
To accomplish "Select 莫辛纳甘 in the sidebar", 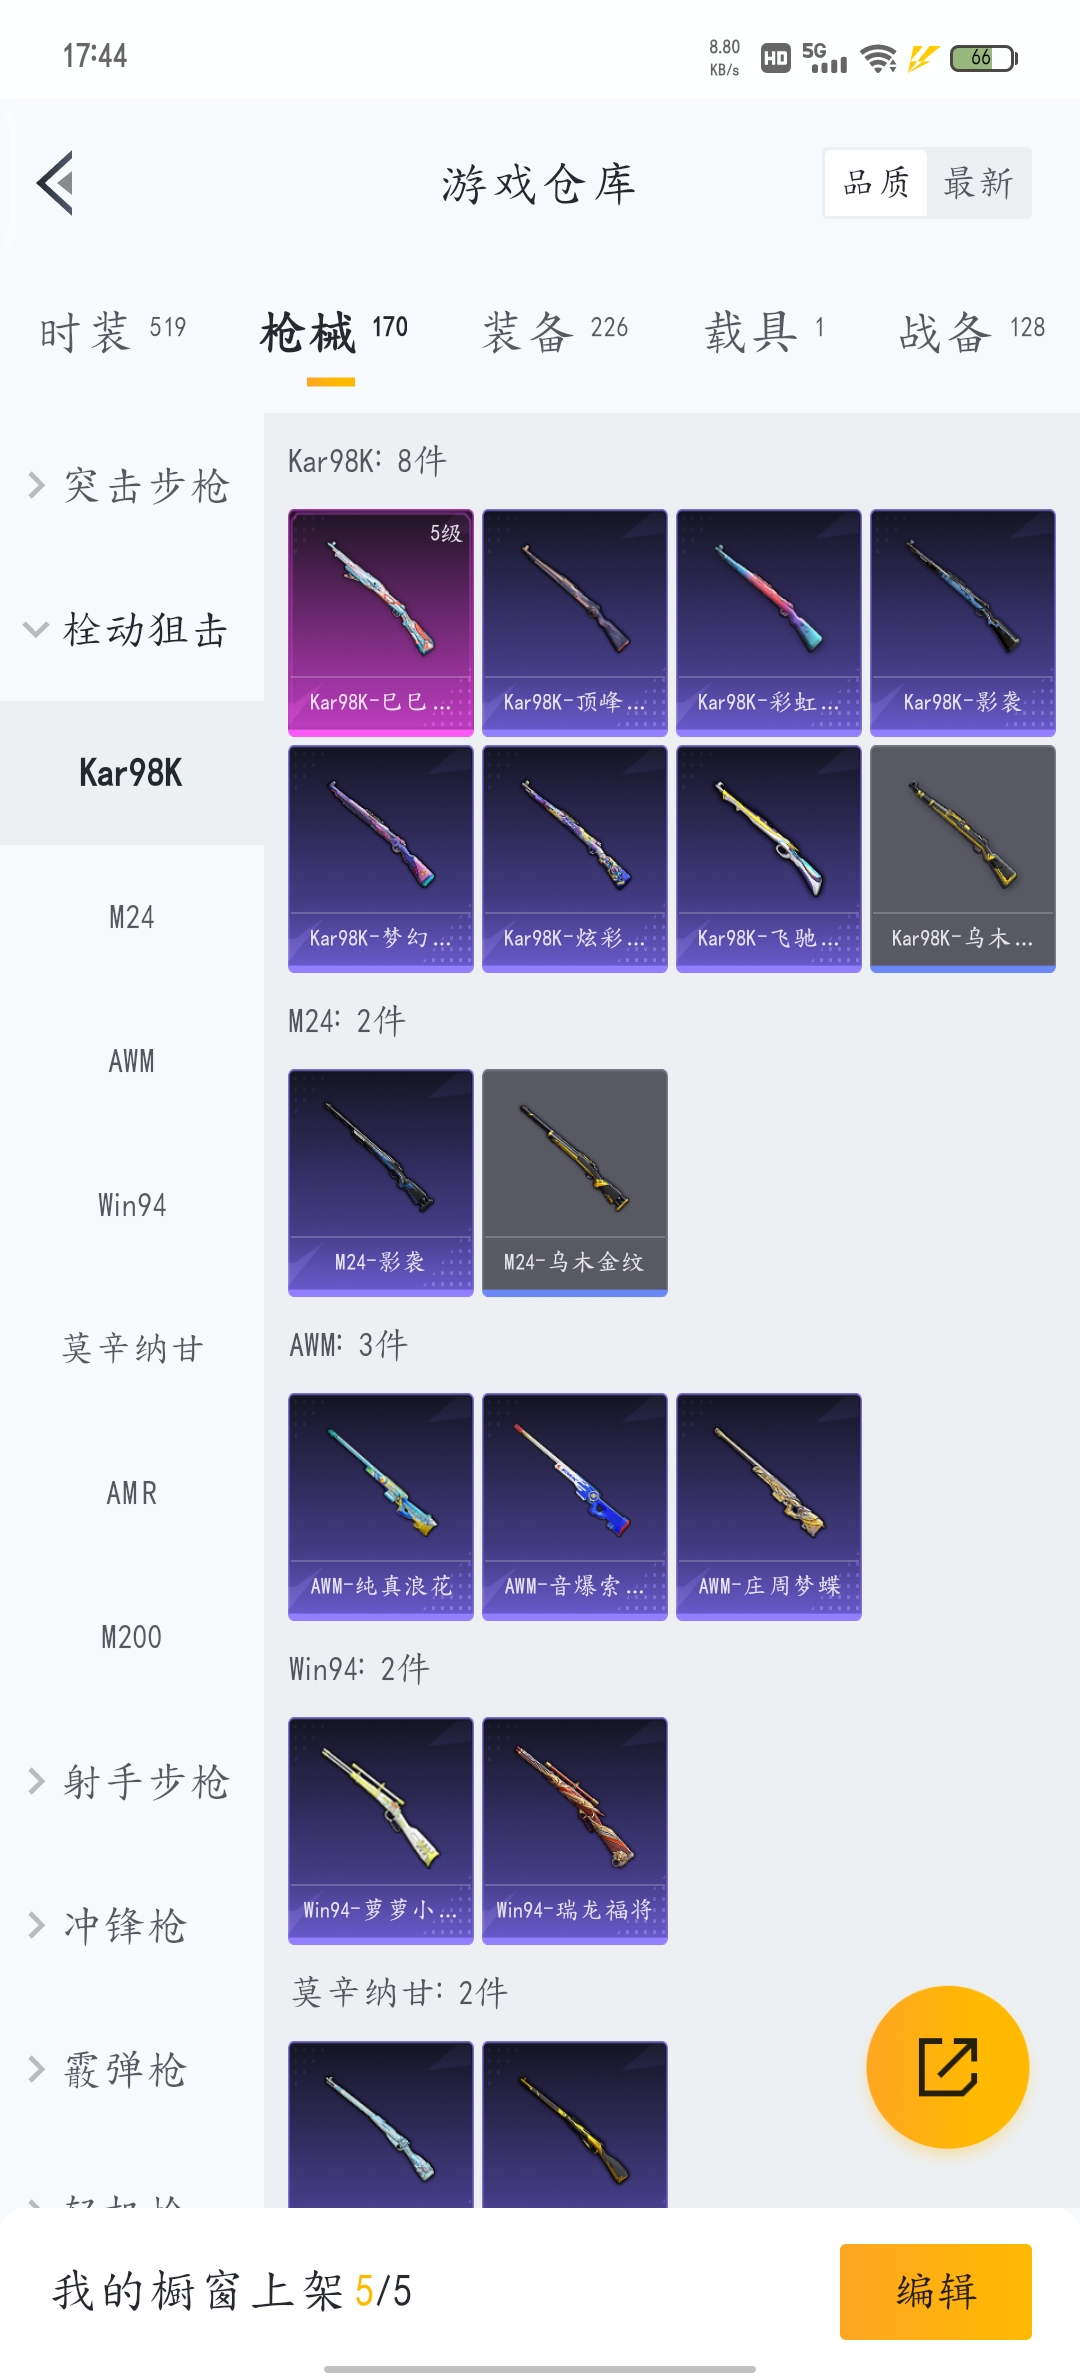I will click(131, 1349).
